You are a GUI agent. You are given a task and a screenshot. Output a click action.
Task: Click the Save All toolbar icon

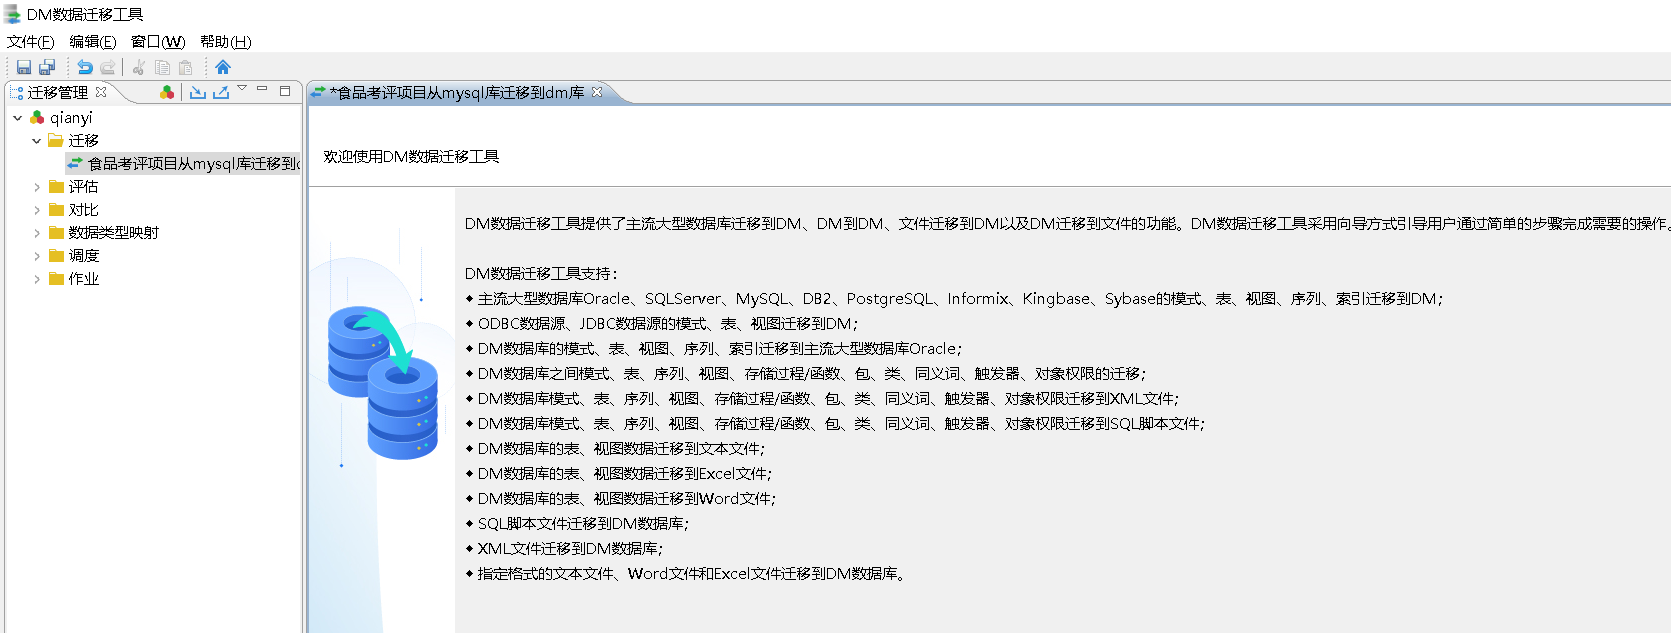[47, 67]
